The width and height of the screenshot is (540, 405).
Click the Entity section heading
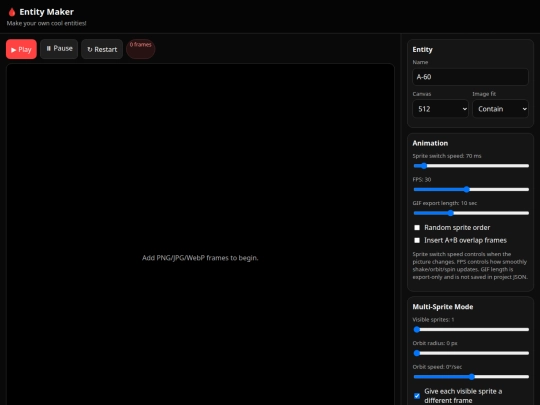pyautogui.click(x=423, y=50)
